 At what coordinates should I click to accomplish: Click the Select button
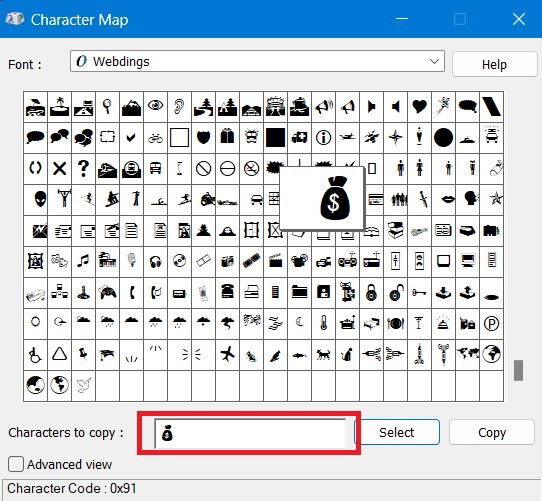click(x=396, y=432)
